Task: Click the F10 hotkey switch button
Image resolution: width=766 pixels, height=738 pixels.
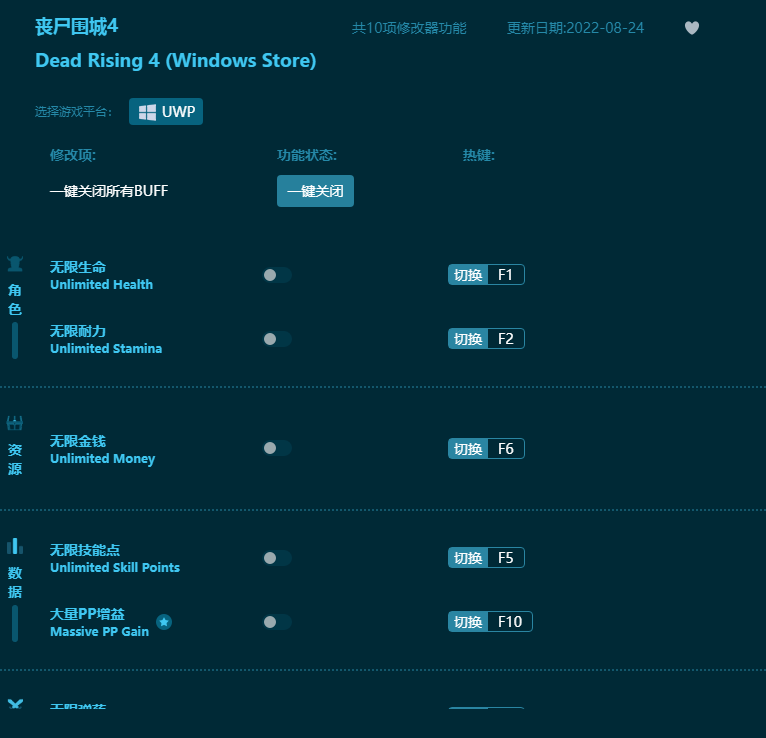Action: (490, 621)
